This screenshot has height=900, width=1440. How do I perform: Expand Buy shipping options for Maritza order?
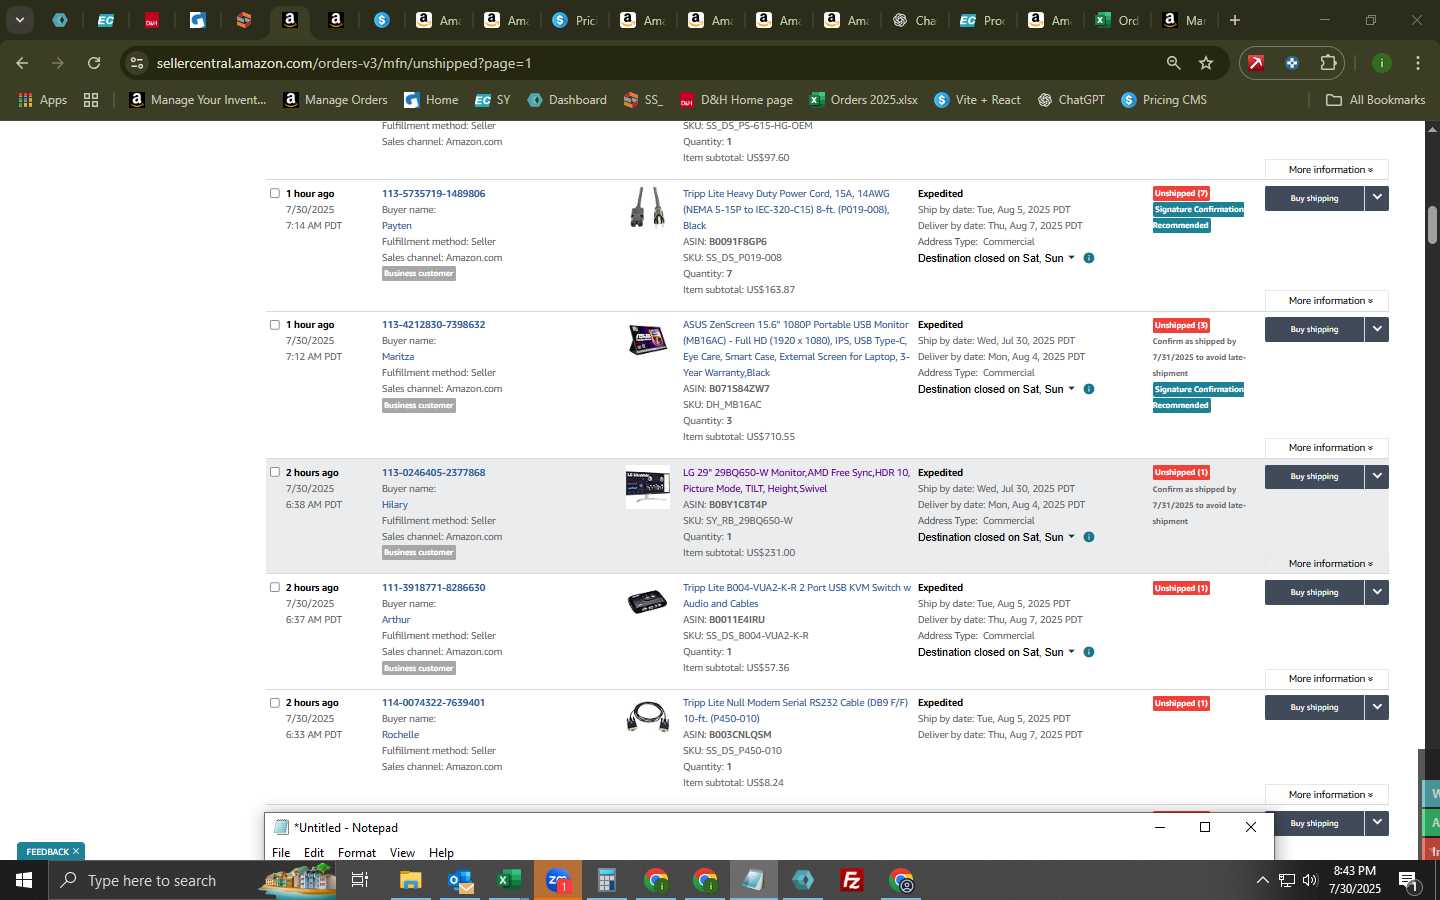(1377, 329)
